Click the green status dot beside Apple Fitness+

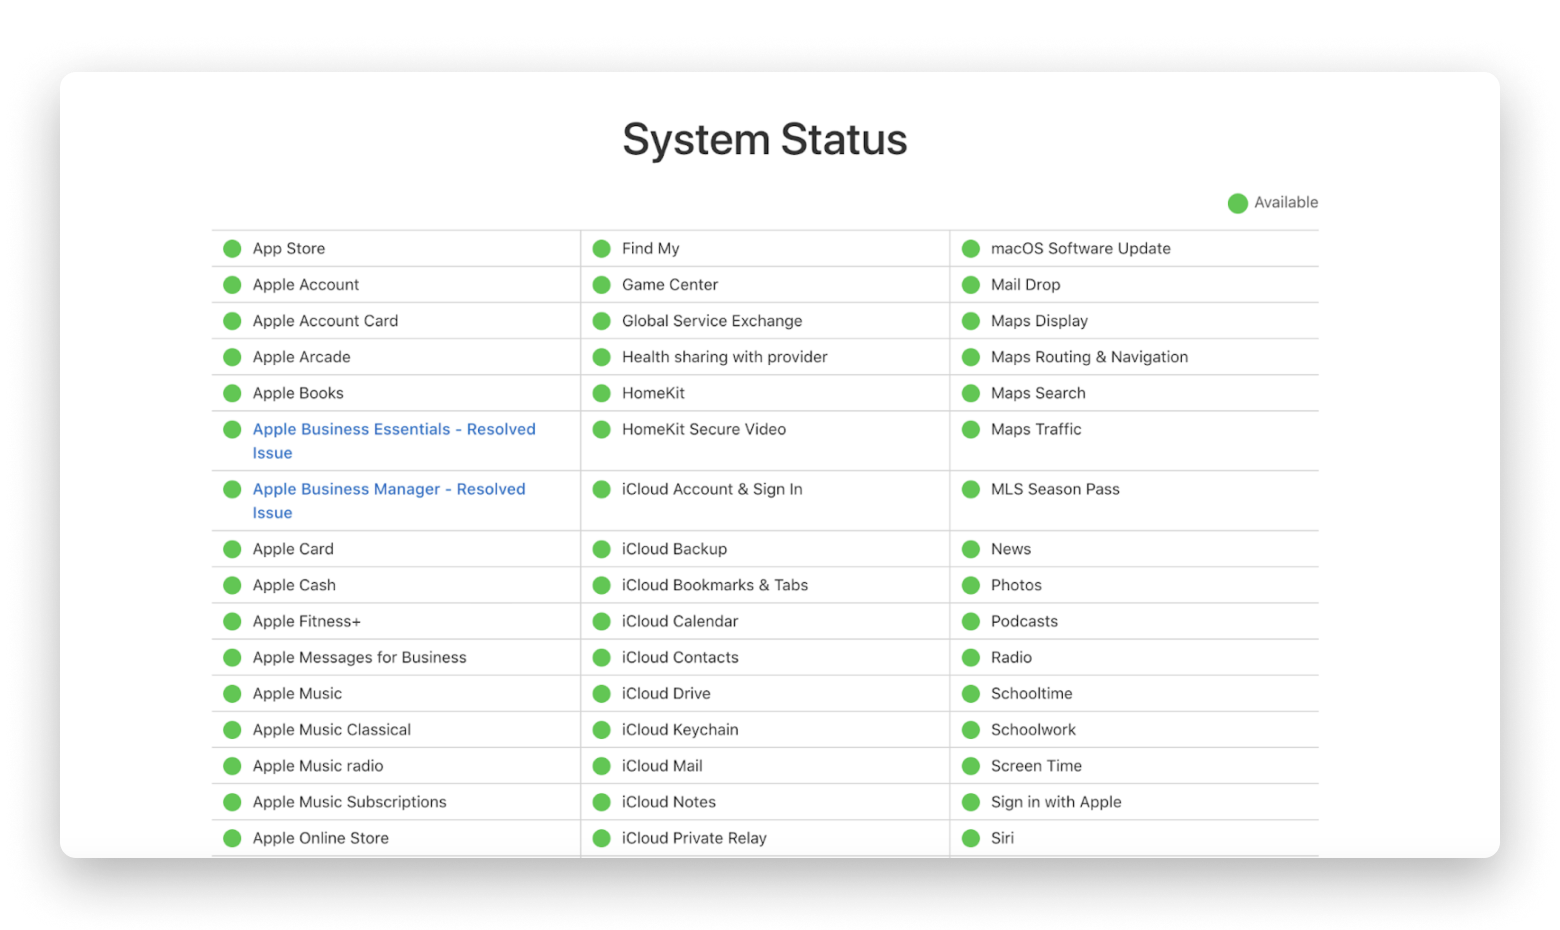click(232, 621)
